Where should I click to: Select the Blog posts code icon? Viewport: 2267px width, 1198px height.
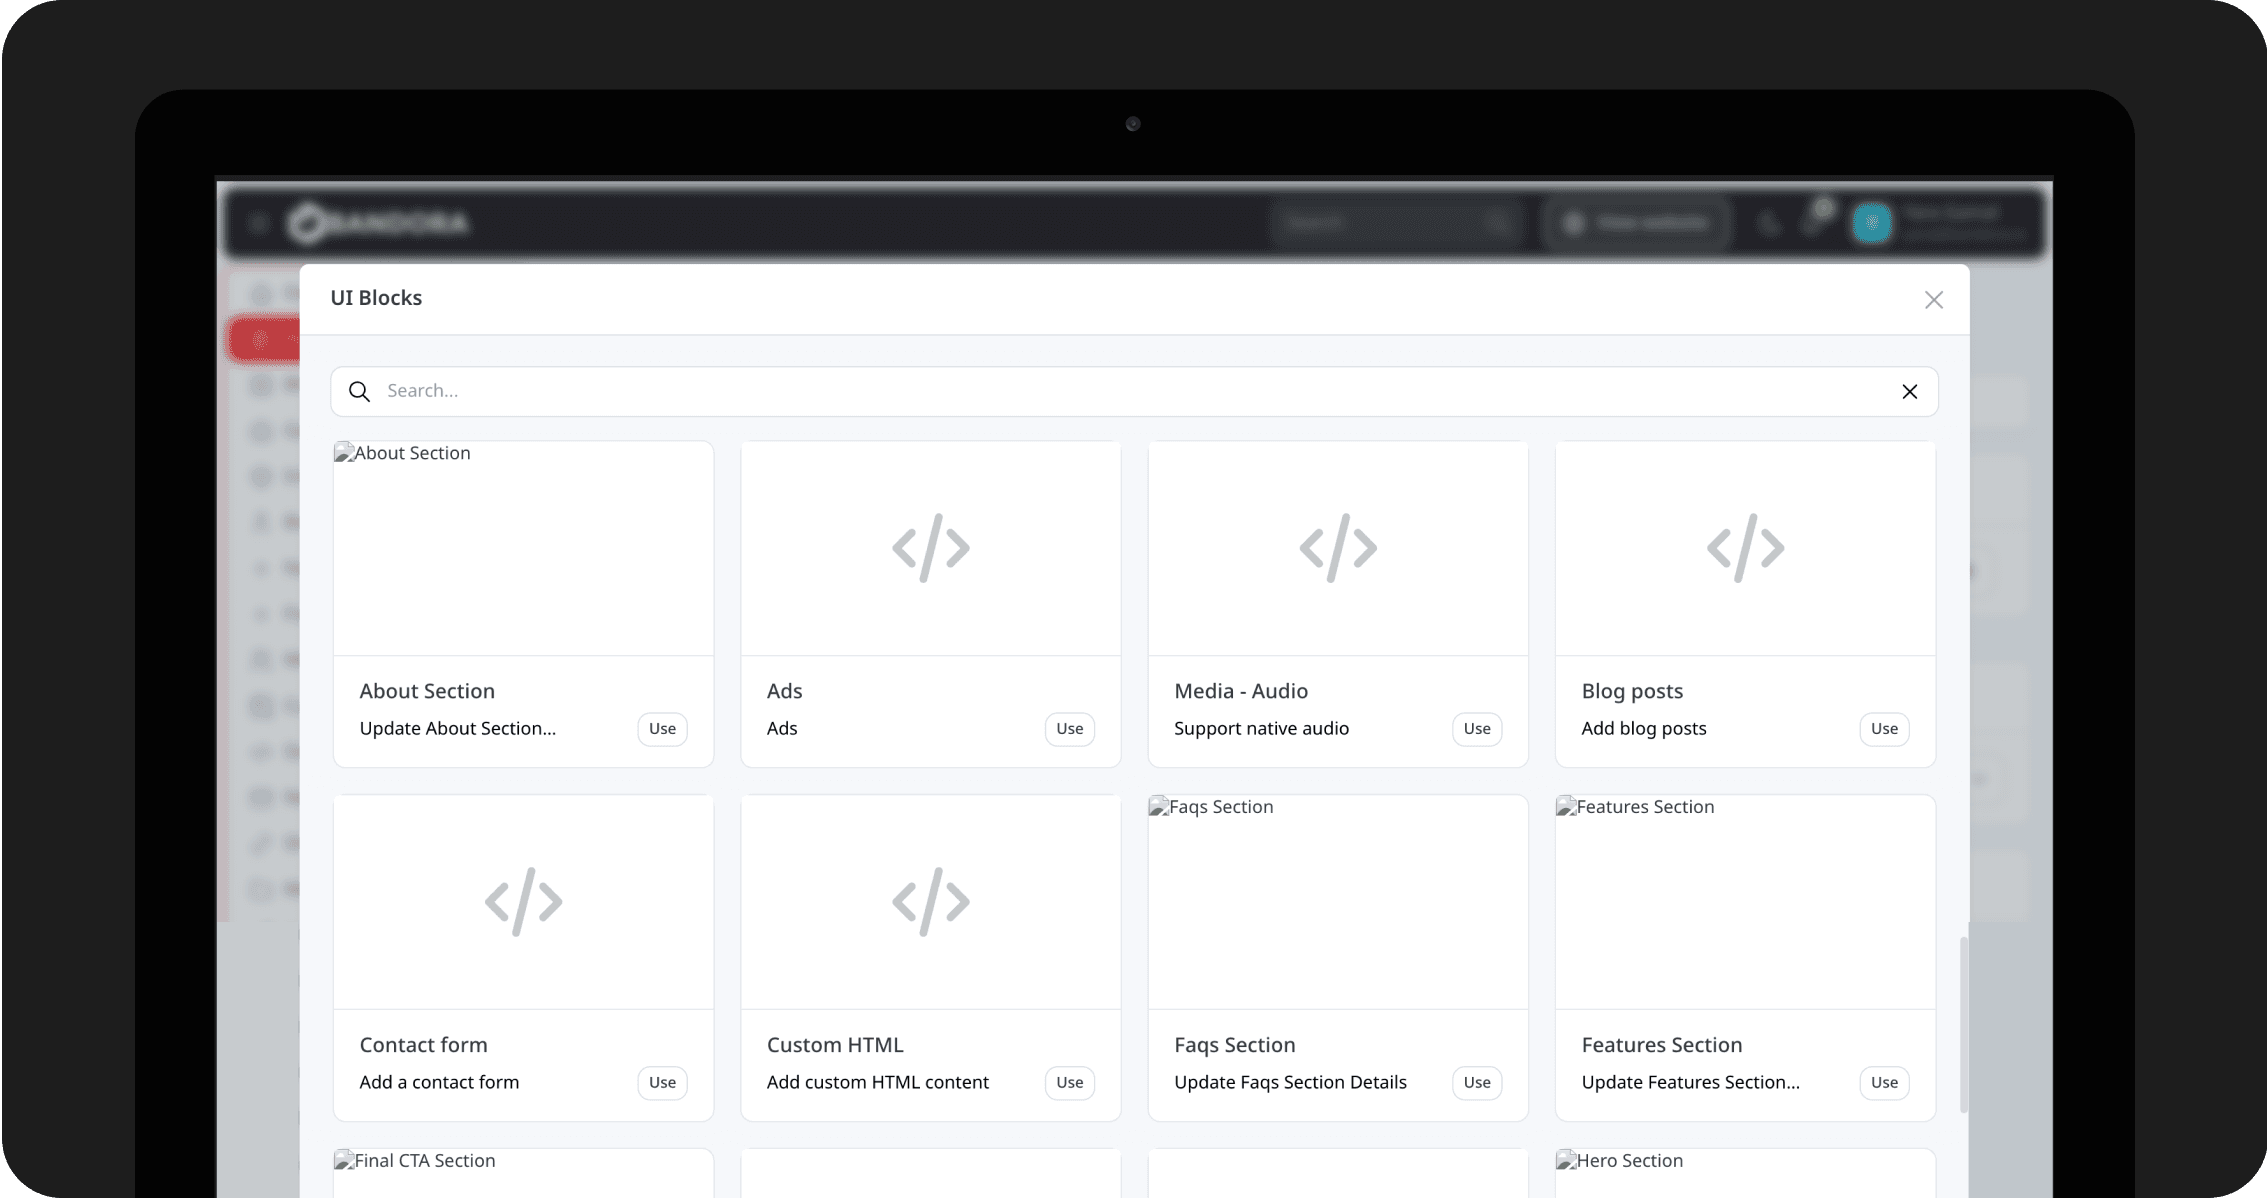click(1745, 548)
